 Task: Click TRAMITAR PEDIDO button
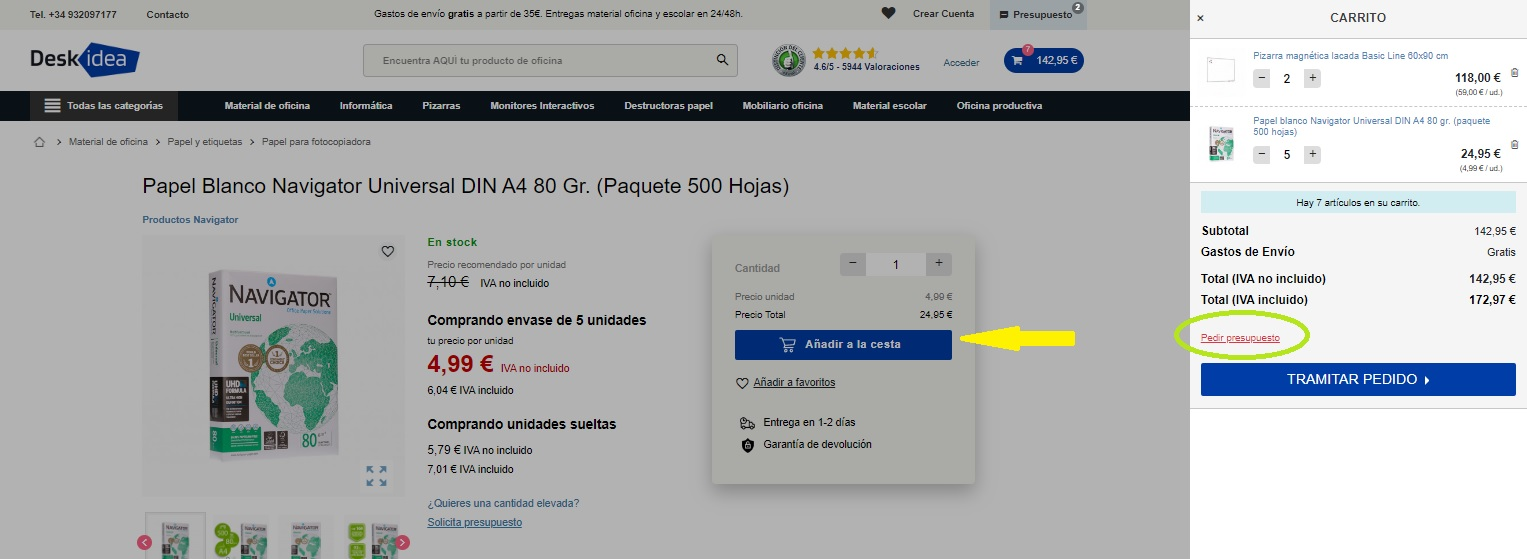[1358, 380]
